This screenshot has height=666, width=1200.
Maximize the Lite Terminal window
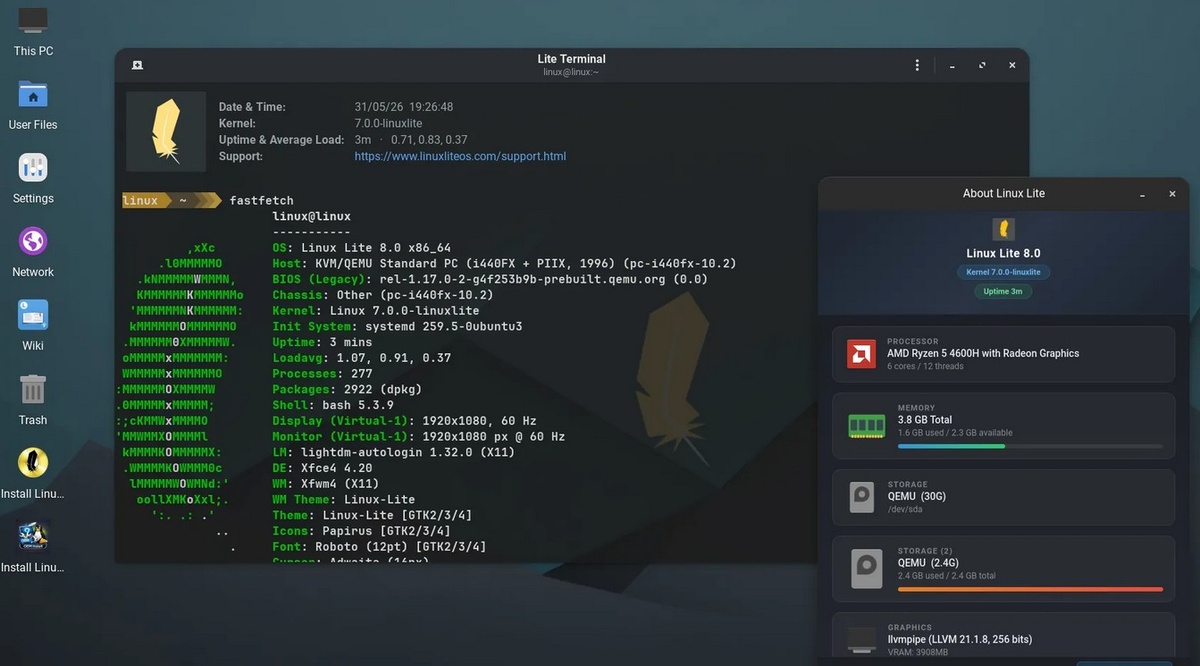(982, 65)
